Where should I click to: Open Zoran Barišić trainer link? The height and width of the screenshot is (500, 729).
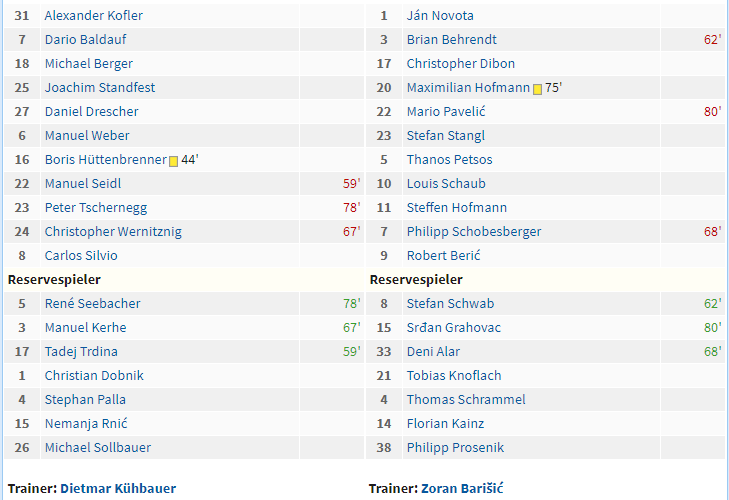pos(462,488)
